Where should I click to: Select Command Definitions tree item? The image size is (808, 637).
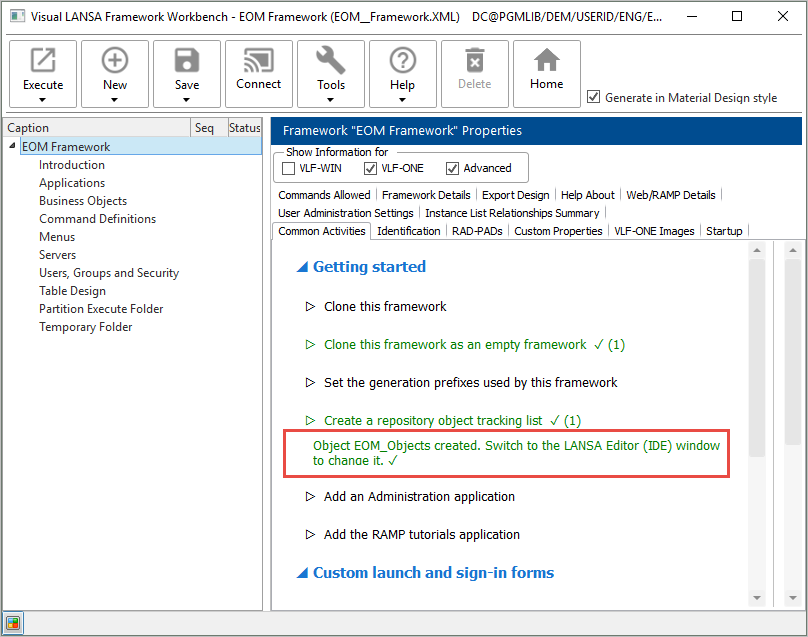click(x=97, y=219)
